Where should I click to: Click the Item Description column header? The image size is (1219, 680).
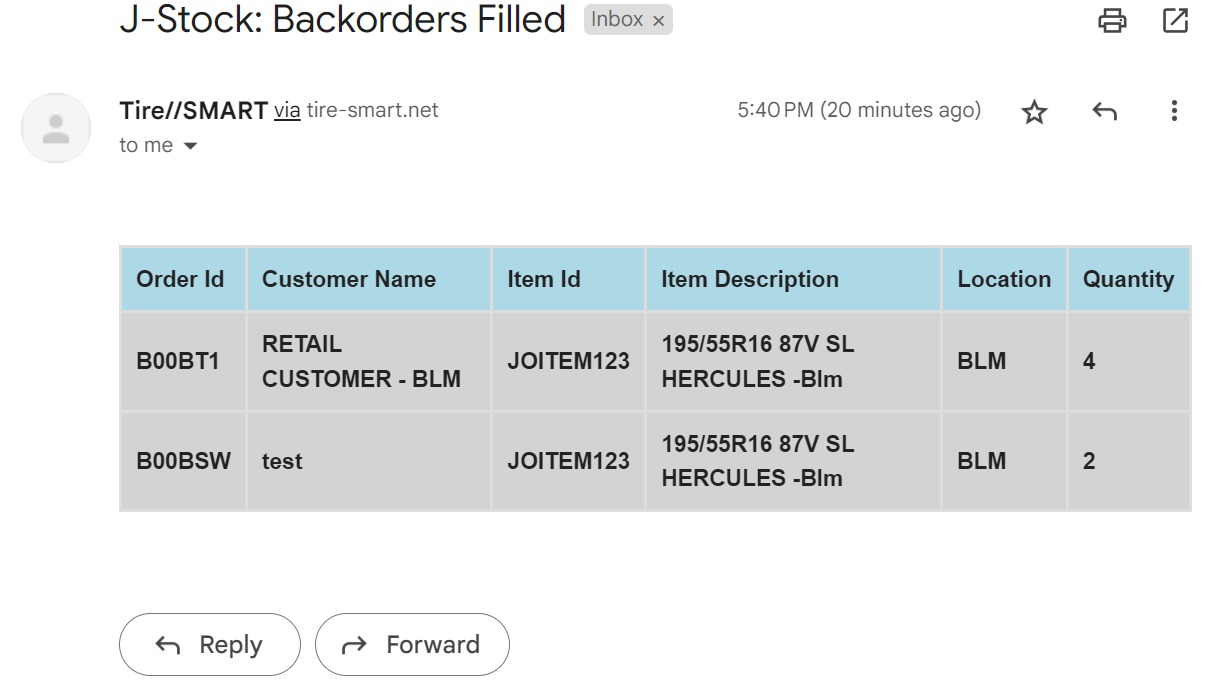[x=749, y=279]
